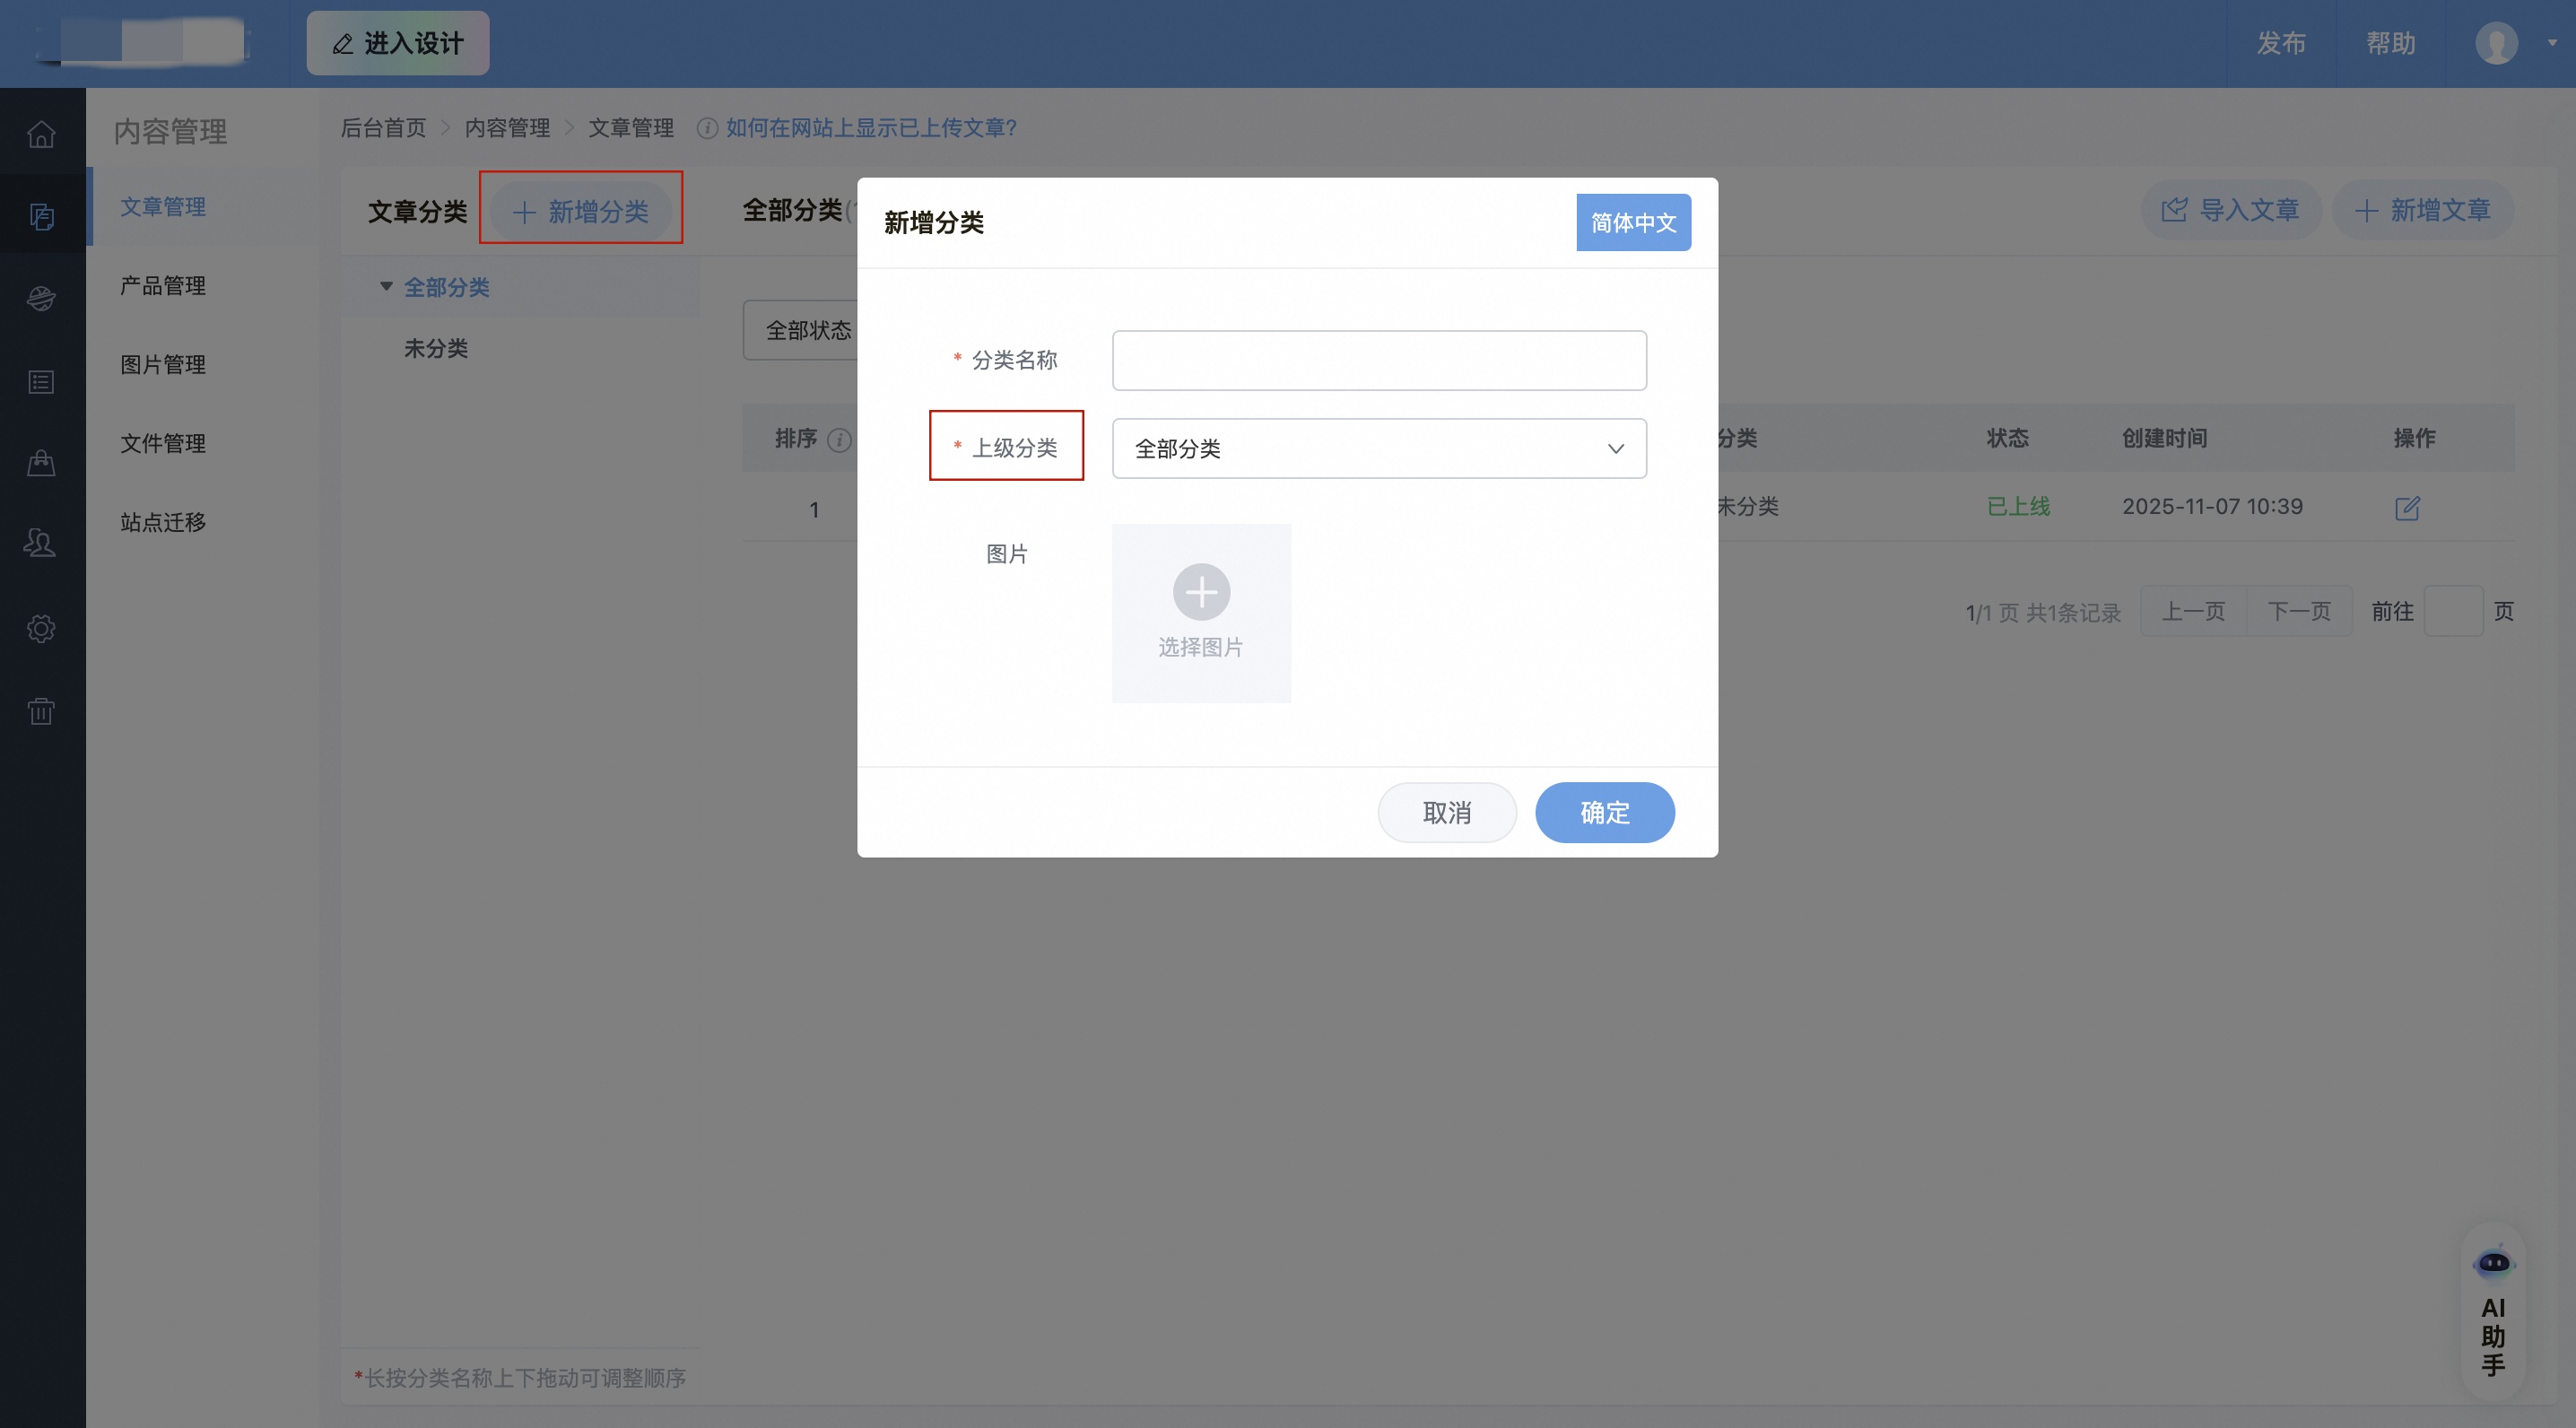
Task: Click the edit icon in the 操作 column
Action: (x=2408, y=508)
